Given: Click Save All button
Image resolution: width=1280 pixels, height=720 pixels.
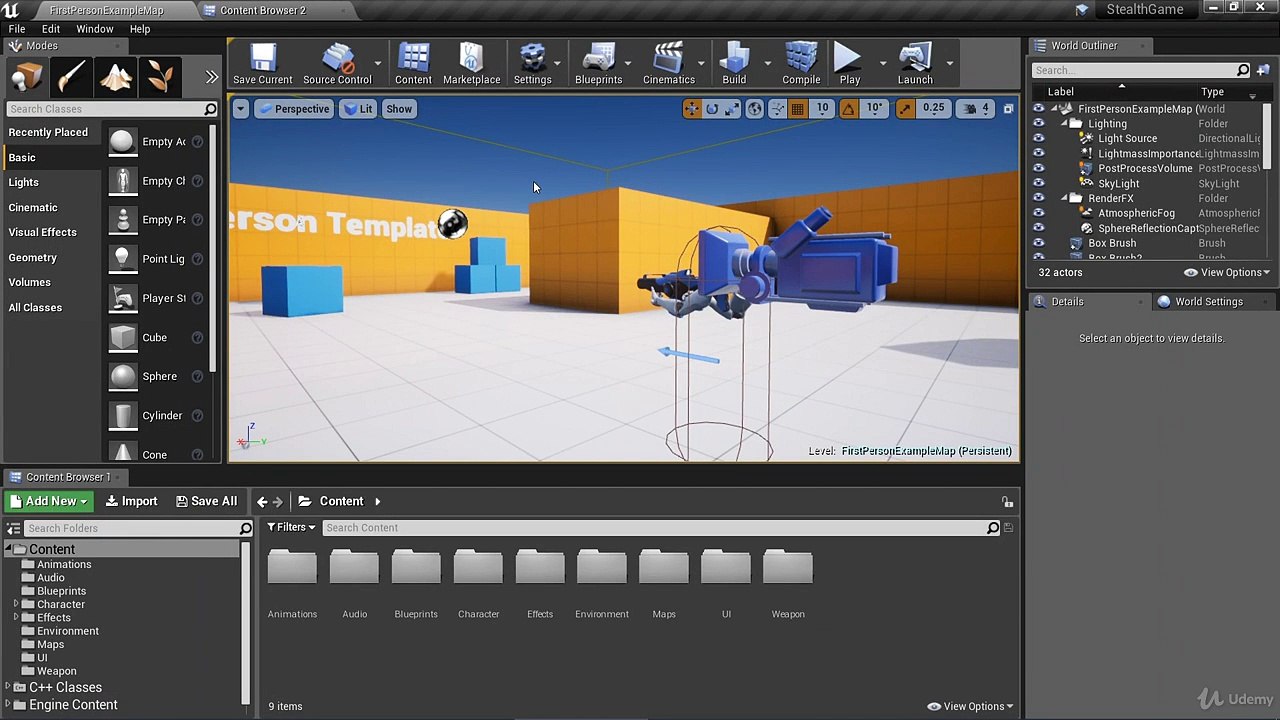Looking at the screenshot, I should (206, 501).
